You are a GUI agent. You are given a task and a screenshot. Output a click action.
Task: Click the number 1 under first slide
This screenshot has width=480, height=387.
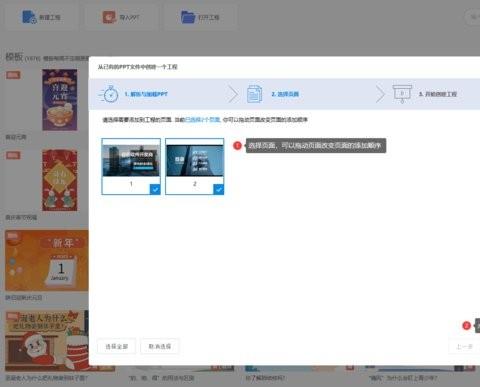[131, 184]
